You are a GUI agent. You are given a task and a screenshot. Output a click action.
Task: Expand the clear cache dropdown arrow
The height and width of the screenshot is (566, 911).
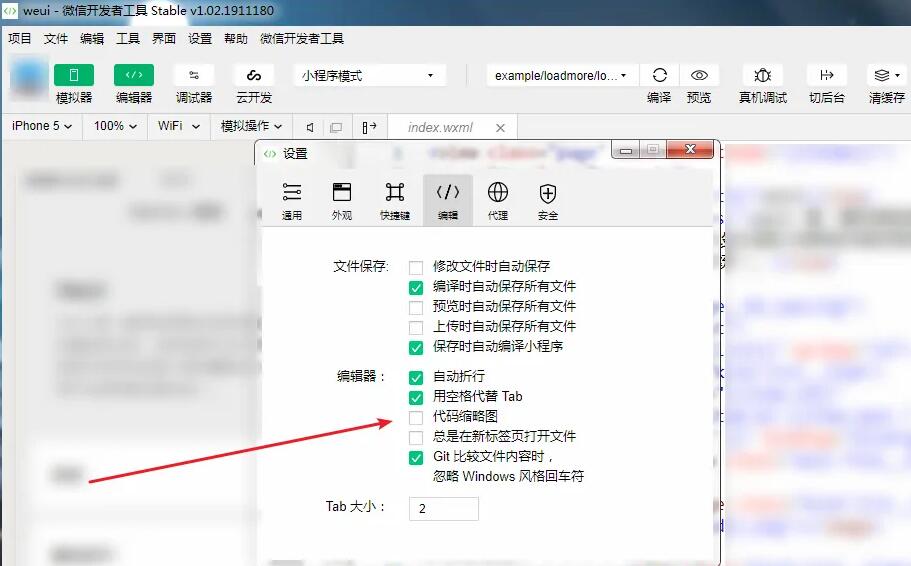[x=898, y=76]
